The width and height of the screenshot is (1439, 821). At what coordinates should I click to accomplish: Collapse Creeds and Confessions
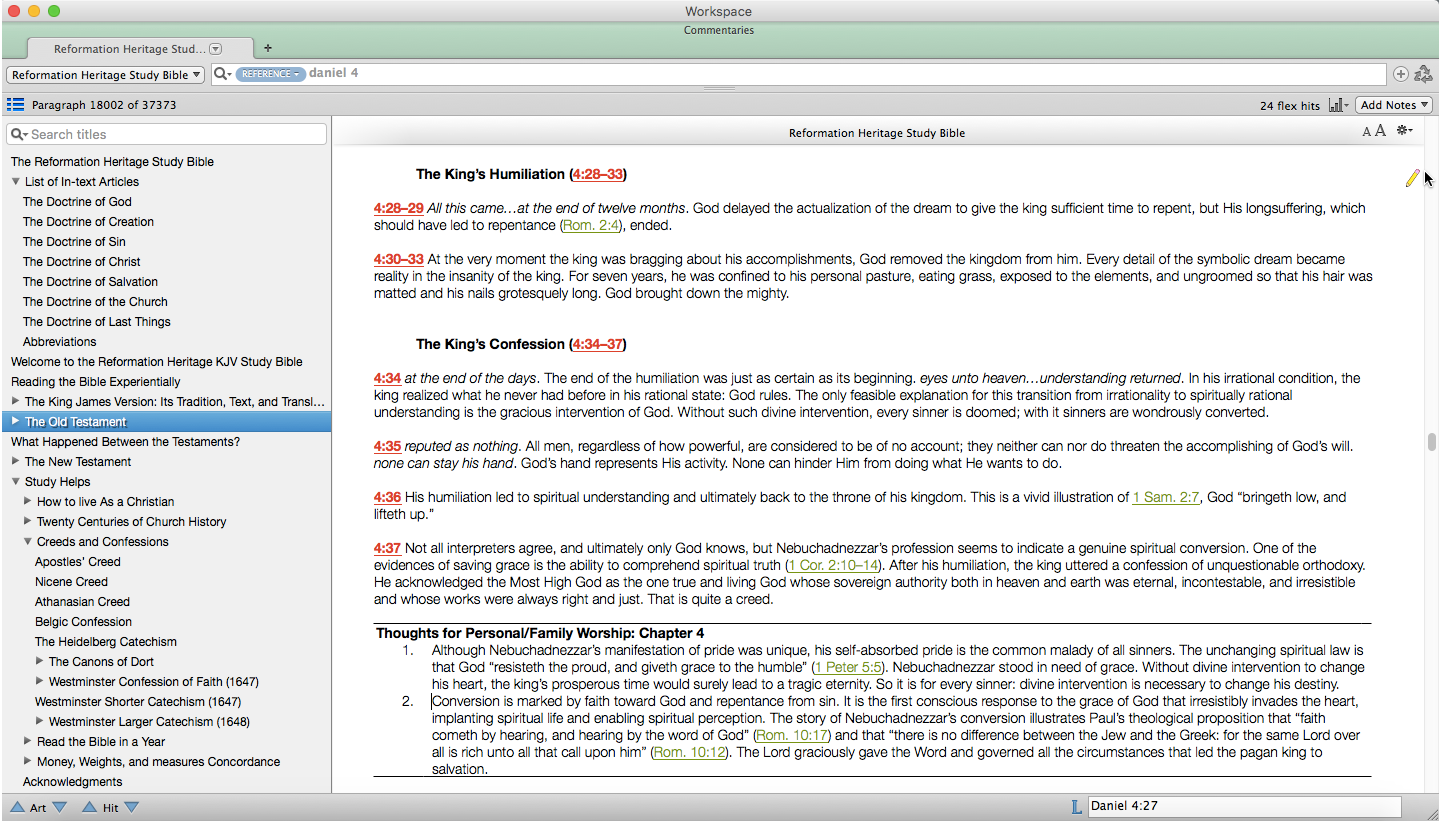coord(28,542)
